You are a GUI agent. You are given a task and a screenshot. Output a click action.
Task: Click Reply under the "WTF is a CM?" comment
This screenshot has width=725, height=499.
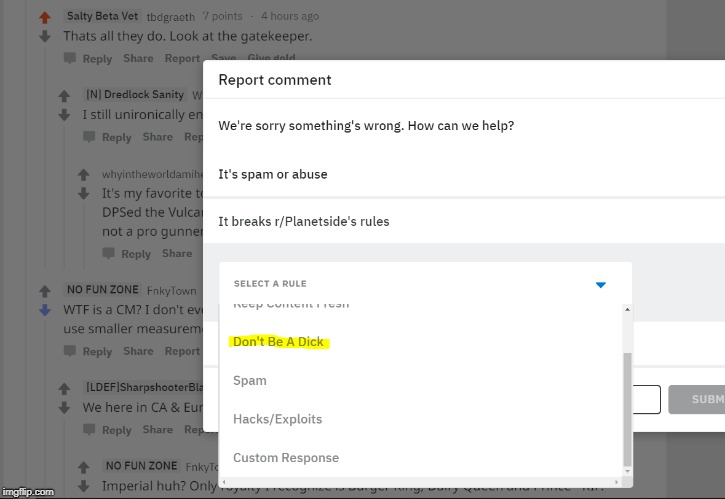97,351
